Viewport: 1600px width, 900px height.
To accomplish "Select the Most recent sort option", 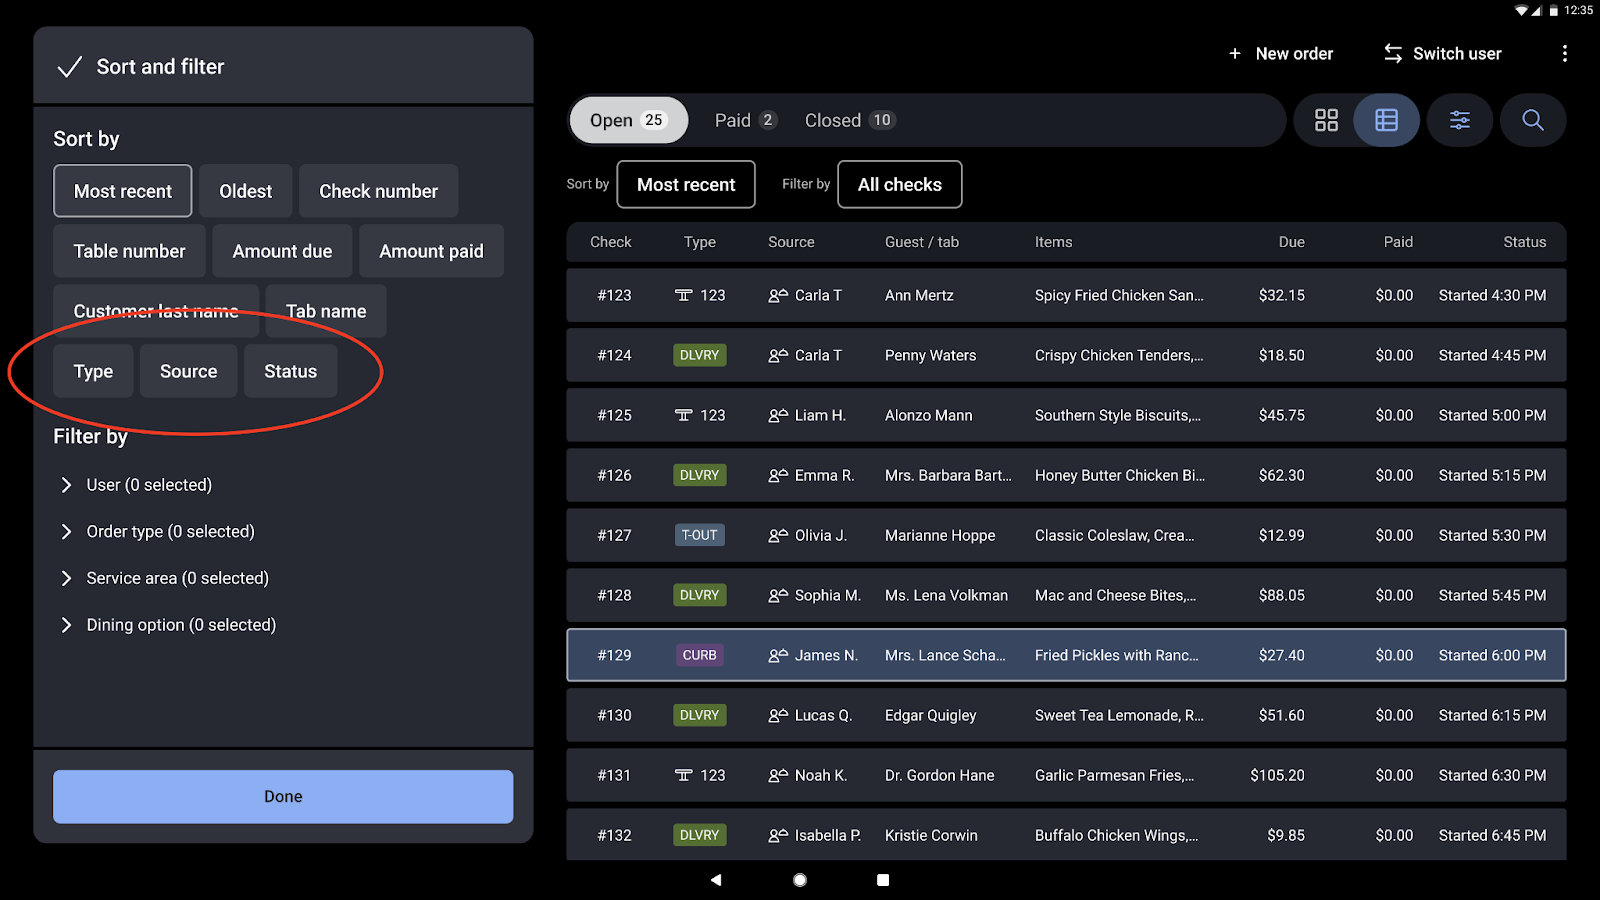I will point(122,190).
